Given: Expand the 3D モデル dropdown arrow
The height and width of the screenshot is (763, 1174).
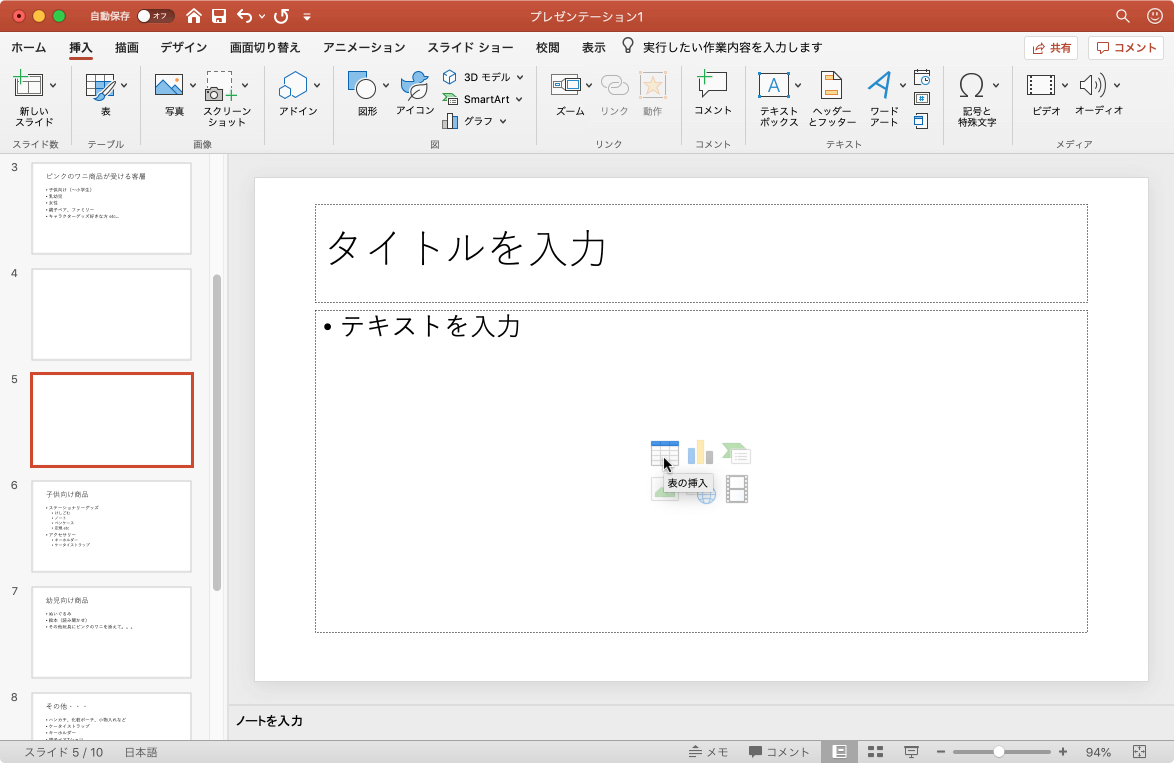Looking at the screenshot, I should (519, 77).
